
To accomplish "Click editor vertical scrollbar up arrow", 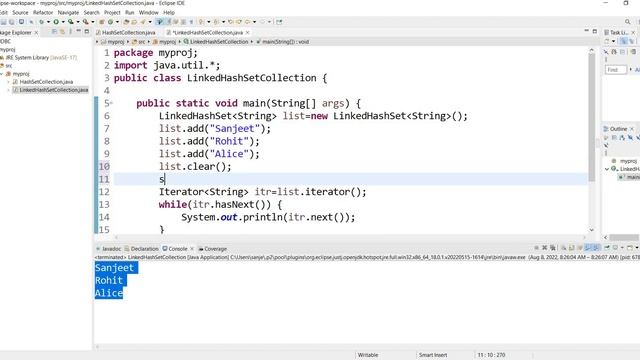I will pos(591,50).
